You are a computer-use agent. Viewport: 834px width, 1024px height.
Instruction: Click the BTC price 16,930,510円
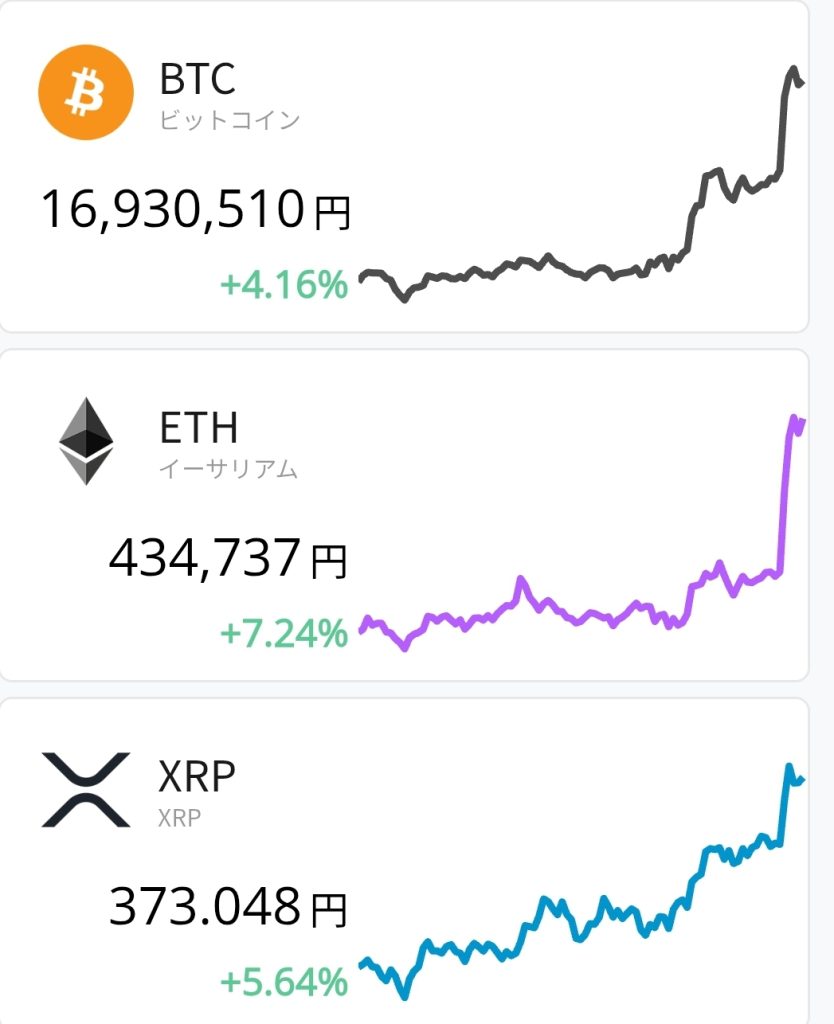click(x=195, y=211)
